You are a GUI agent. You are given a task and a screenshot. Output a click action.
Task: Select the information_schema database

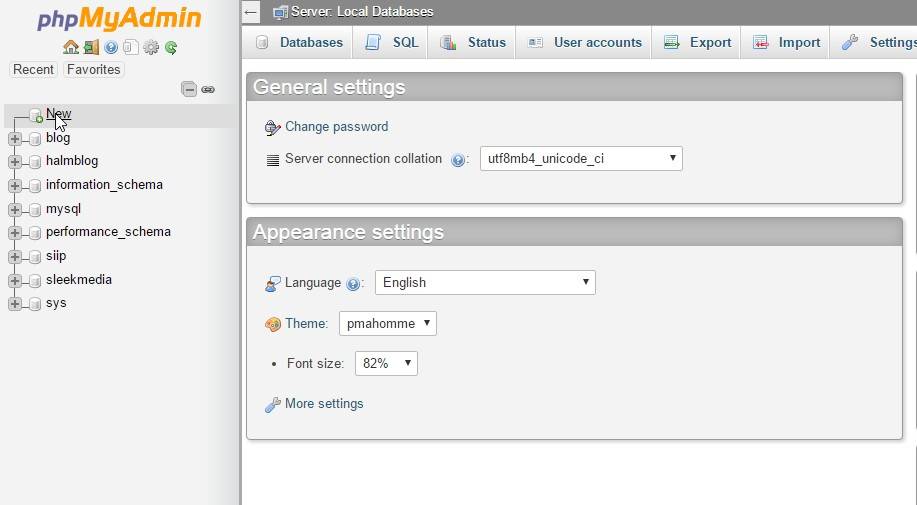pyautogui.click(x=104, y=185)
